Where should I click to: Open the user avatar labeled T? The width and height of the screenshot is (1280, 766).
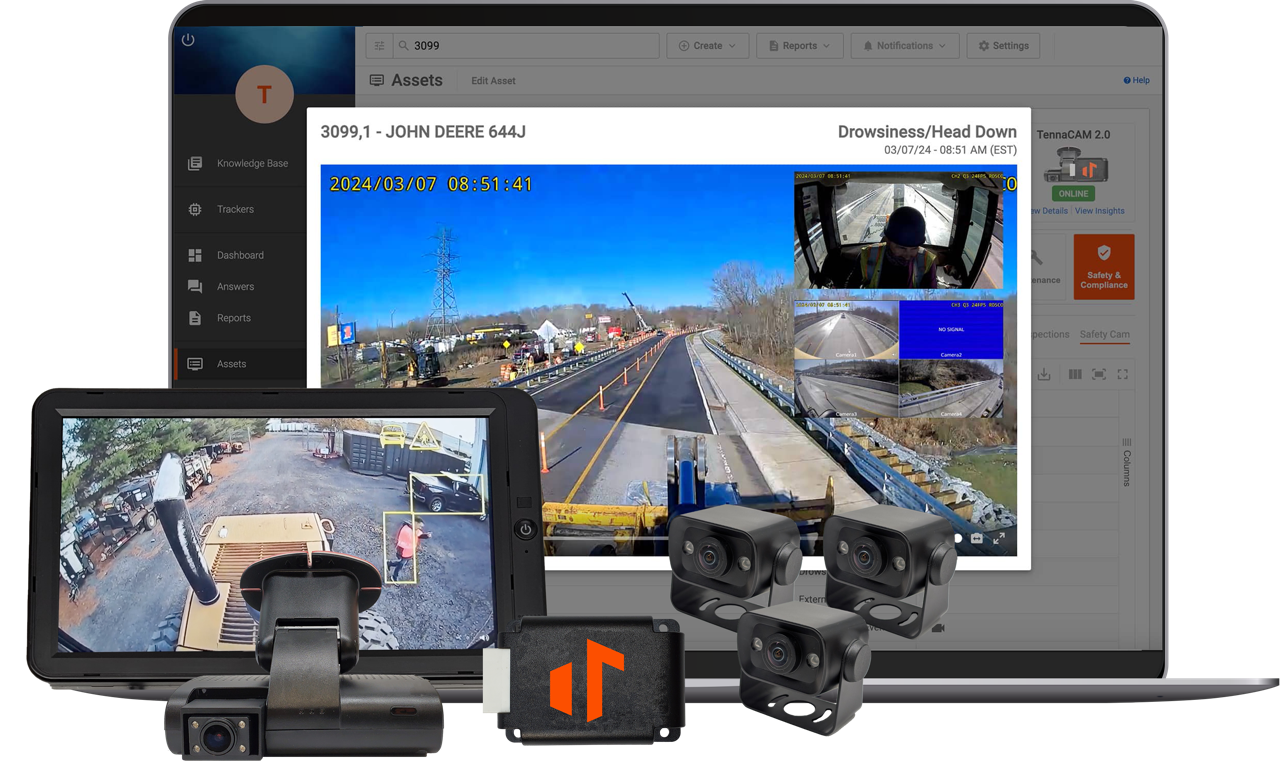[264, 94]
